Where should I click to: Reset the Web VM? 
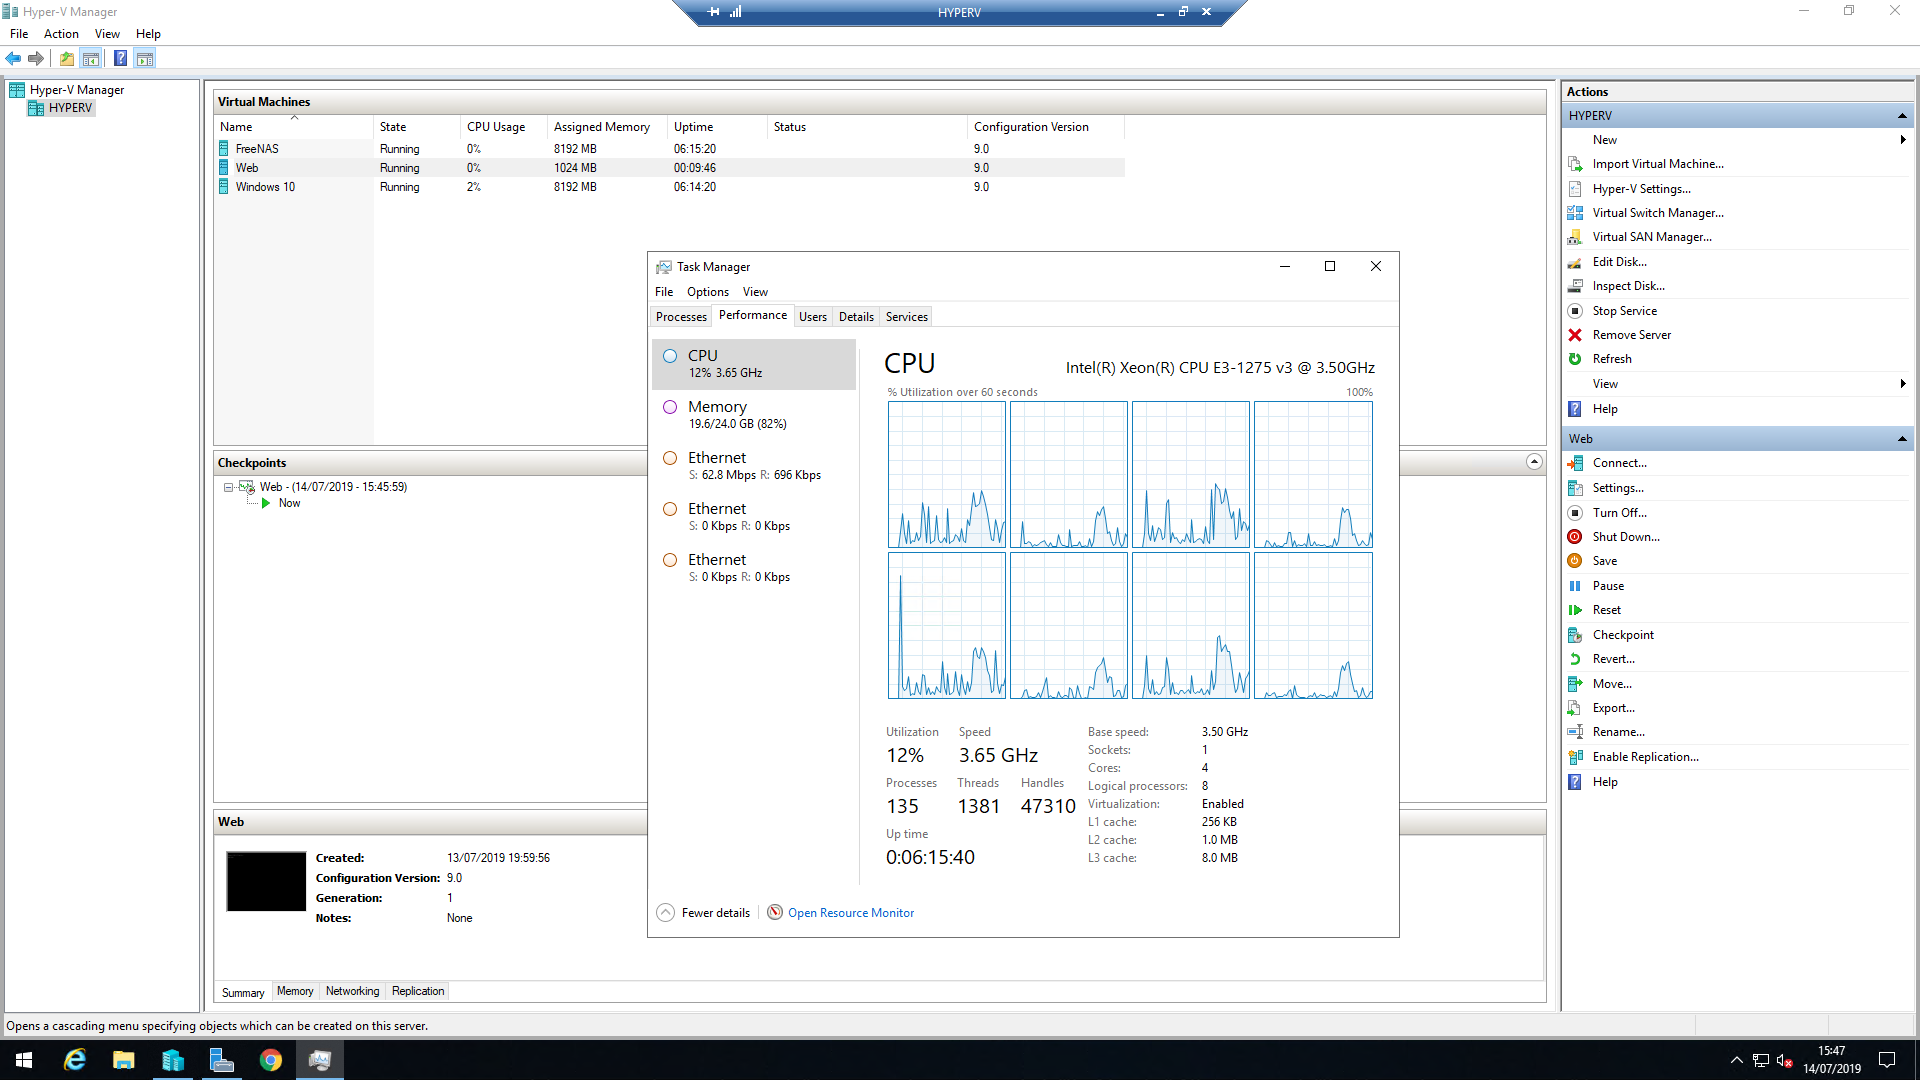1606,610
